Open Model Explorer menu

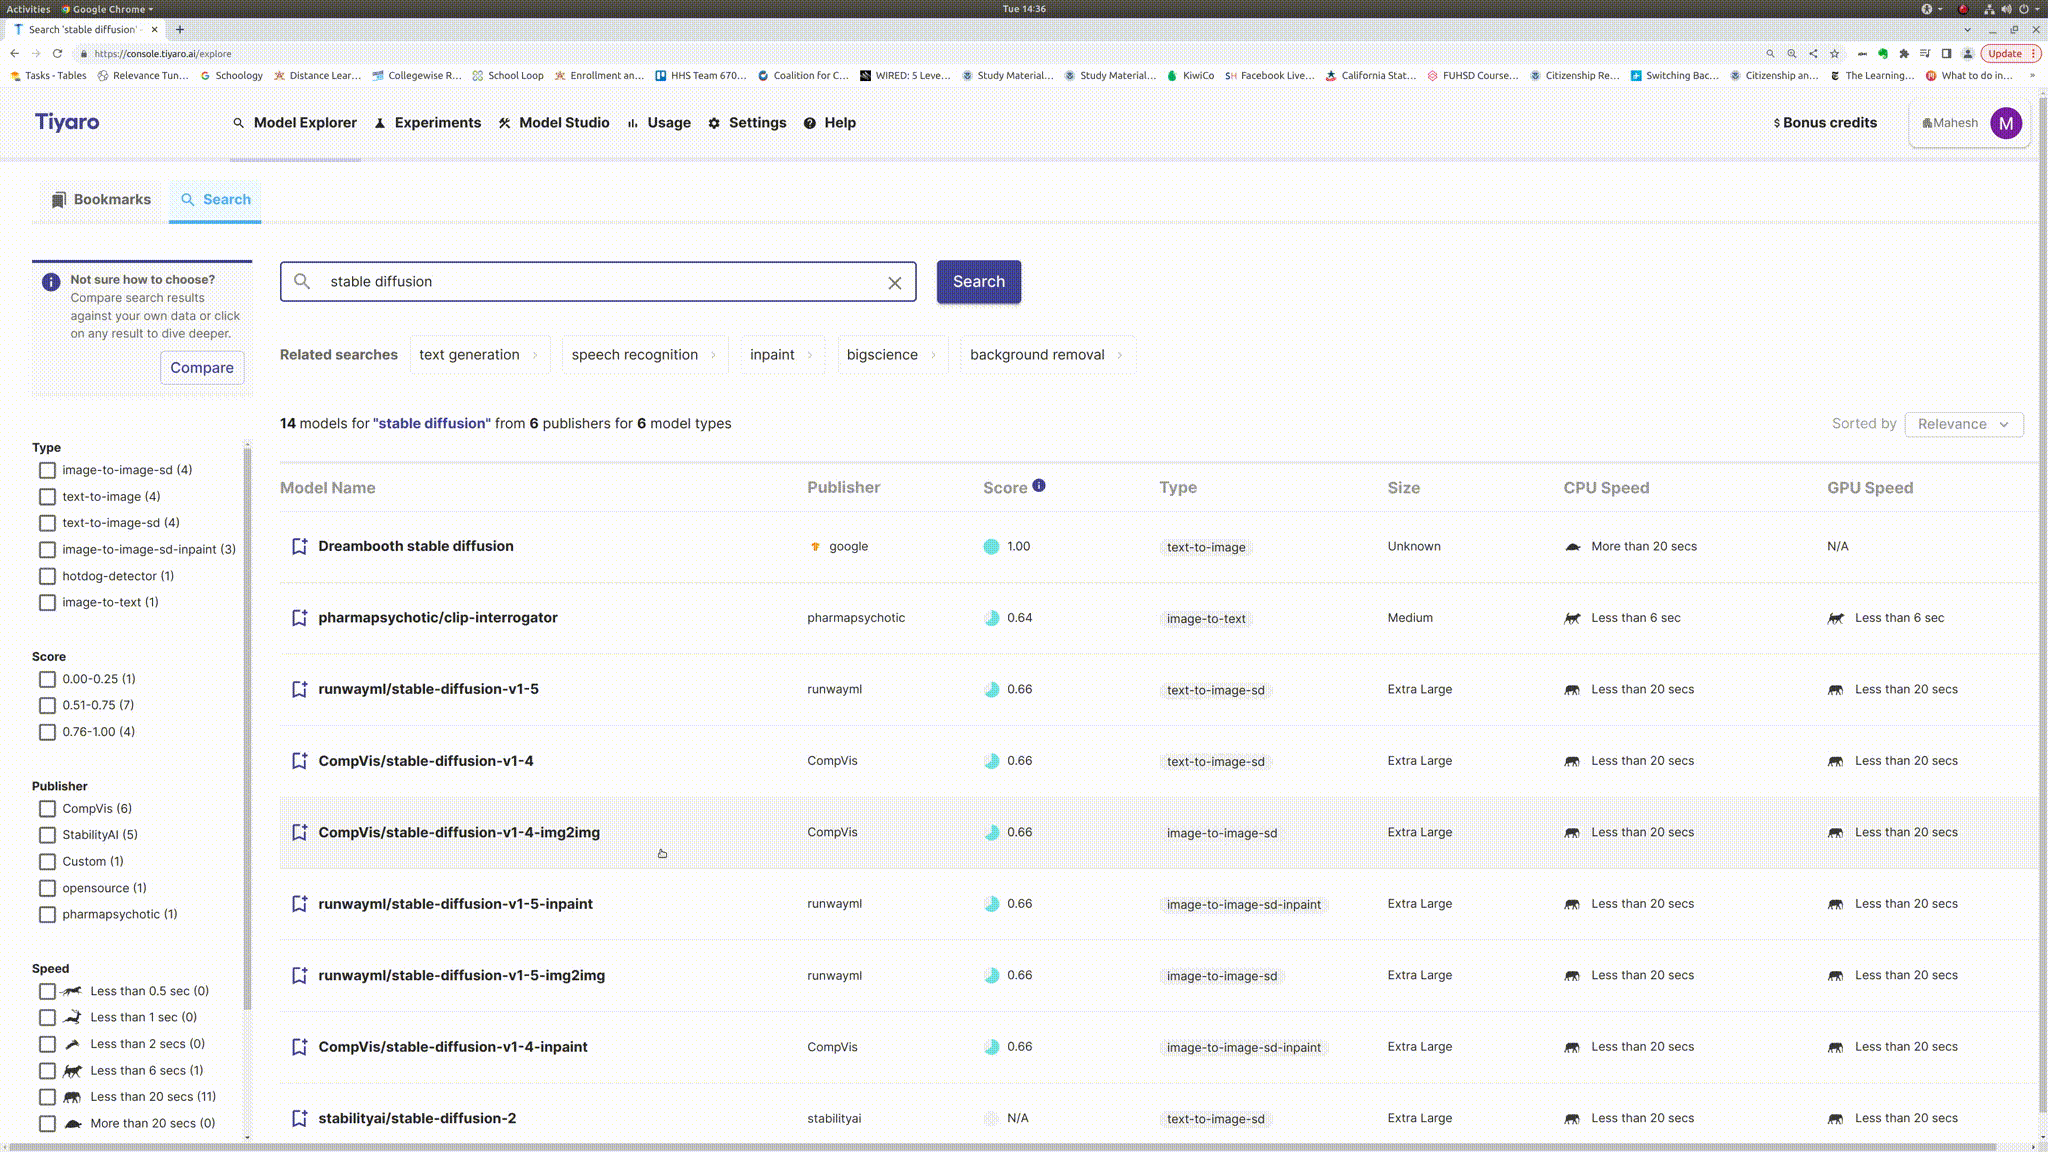295,123
